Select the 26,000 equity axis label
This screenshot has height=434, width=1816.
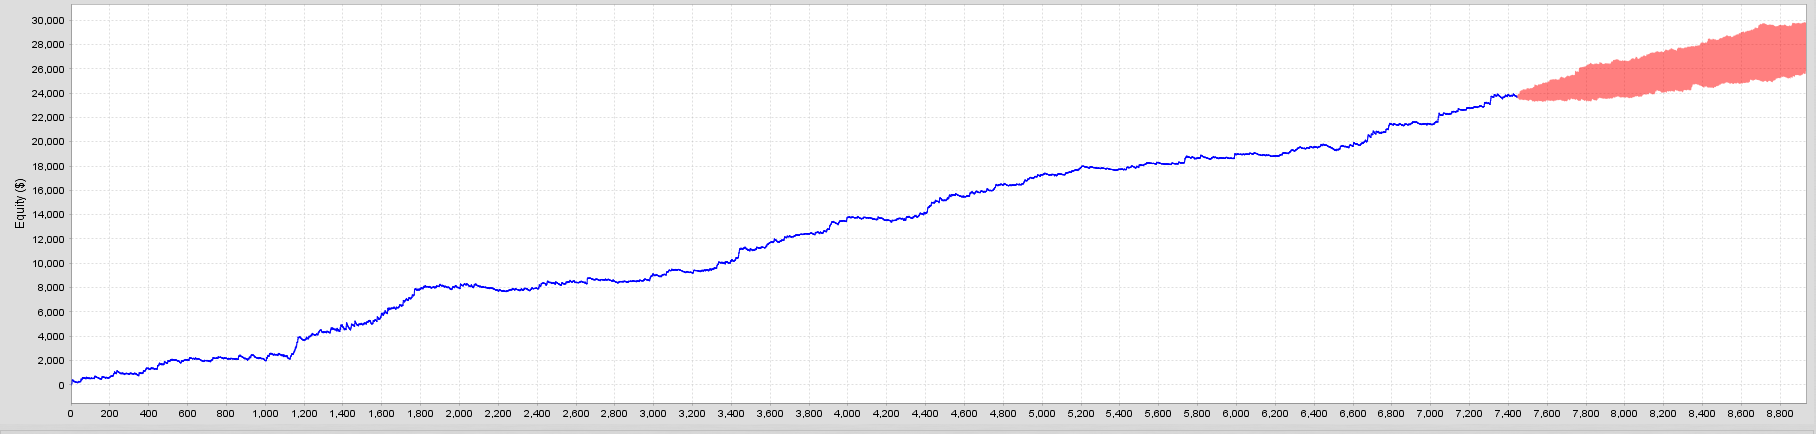(x=48, y=69)
